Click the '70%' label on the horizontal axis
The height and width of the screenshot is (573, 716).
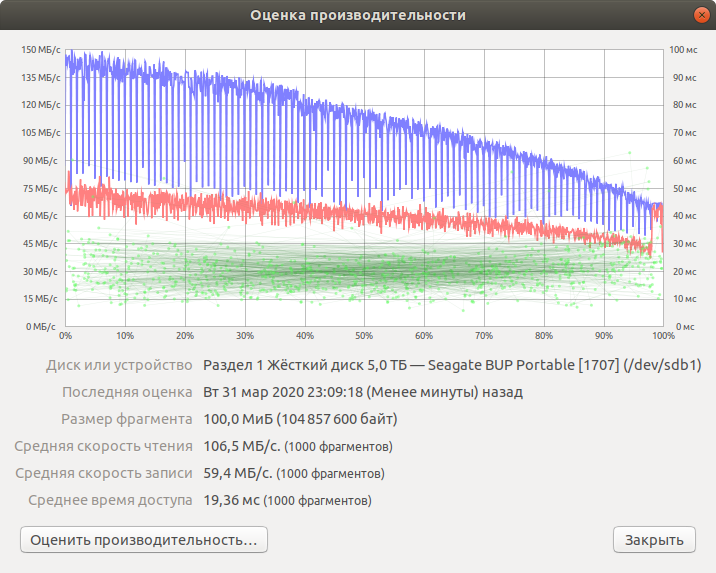coord(484,336)
